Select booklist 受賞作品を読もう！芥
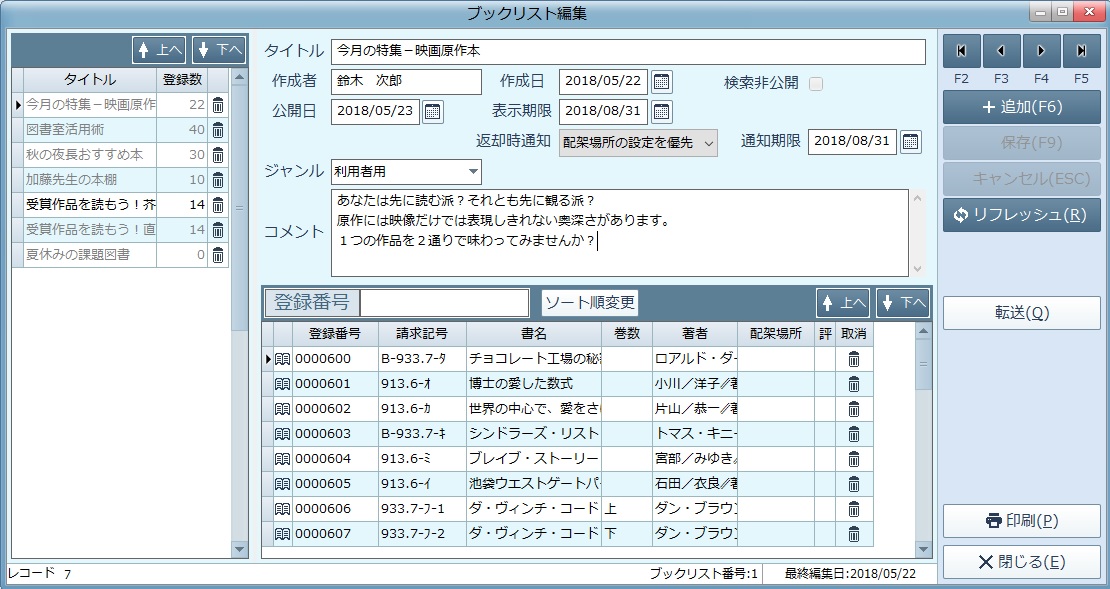The width and height of the screenshot is (1110, 589). [90, 205]
